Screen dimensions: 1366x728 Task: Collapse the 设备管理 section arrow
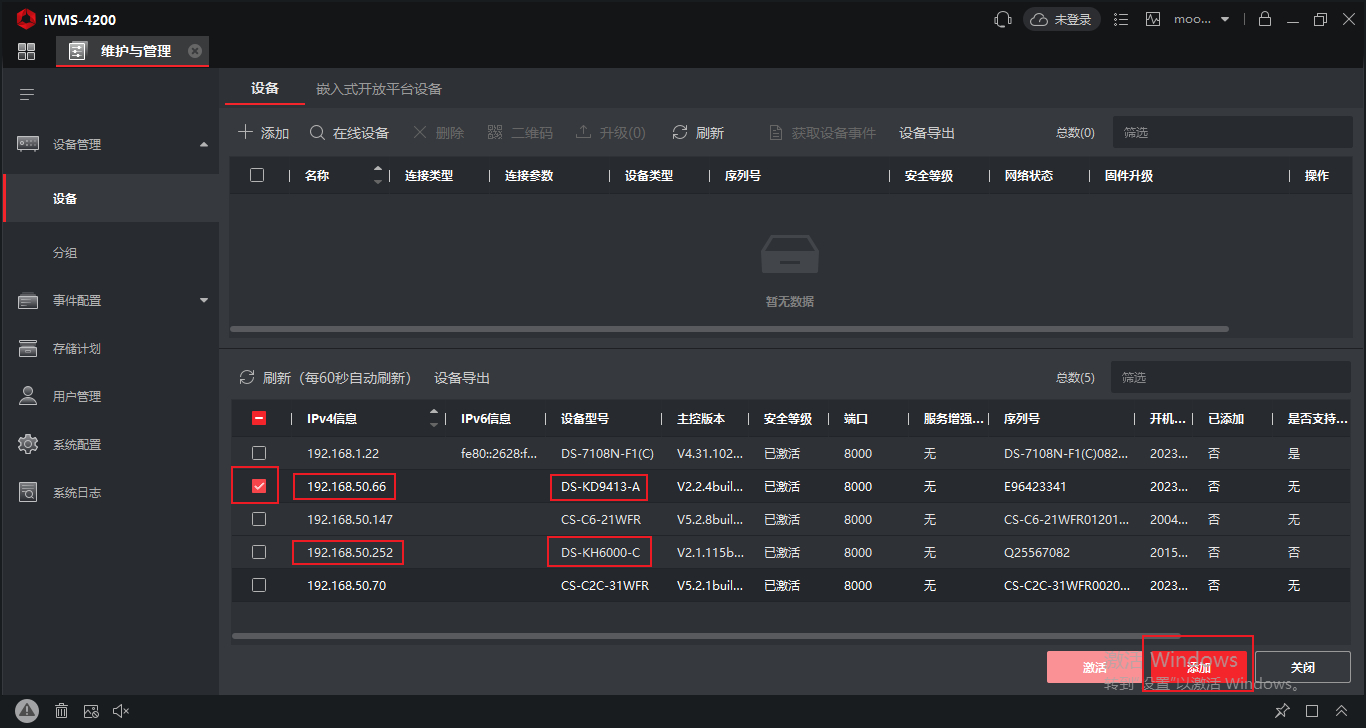(x=204, y=144)
